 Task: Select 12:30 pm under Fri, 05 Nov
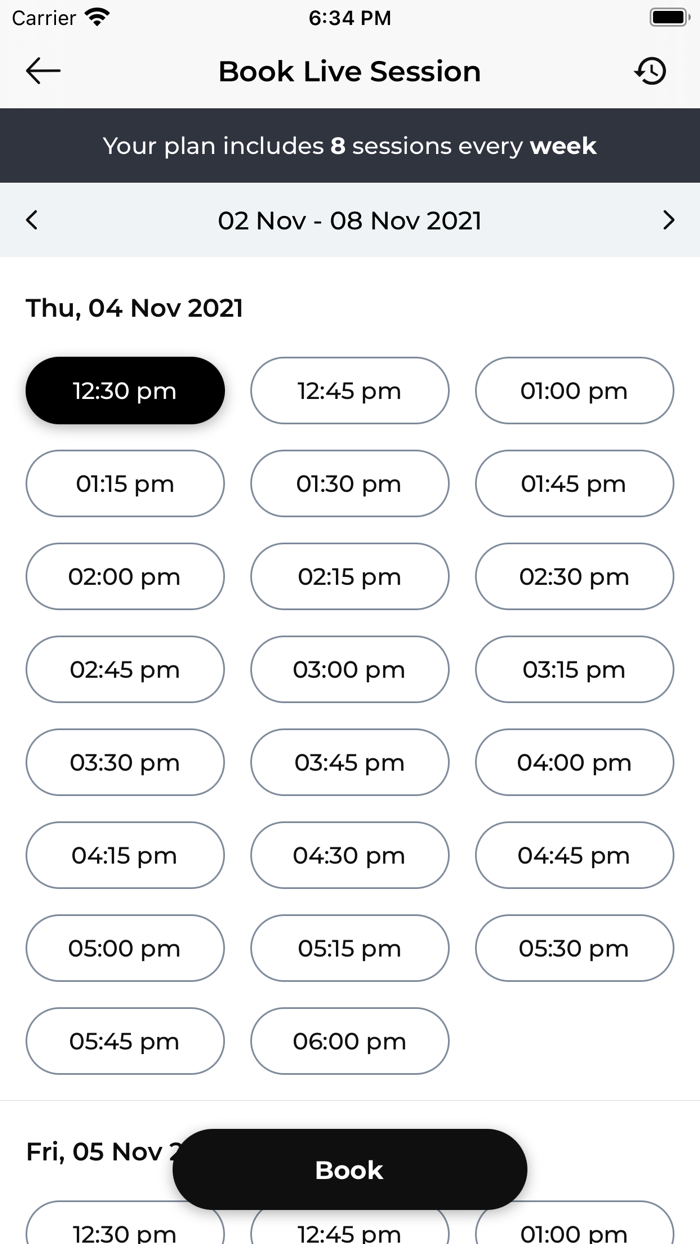(124, 1233)
